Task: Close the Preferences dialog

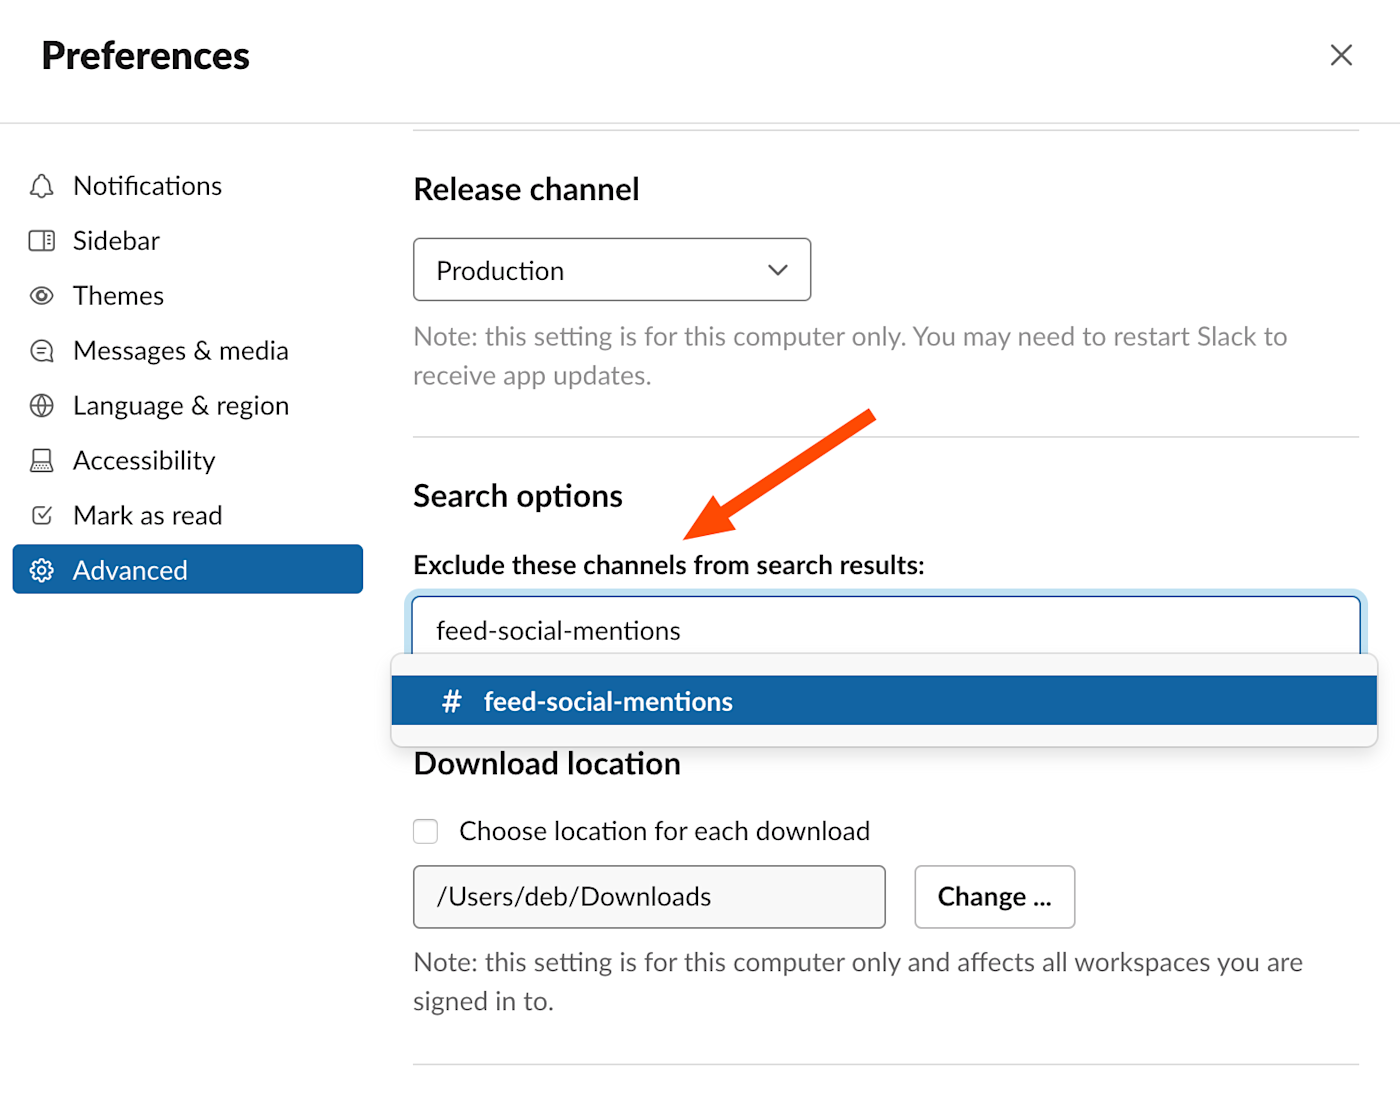Action: [x=1341, y=55]
